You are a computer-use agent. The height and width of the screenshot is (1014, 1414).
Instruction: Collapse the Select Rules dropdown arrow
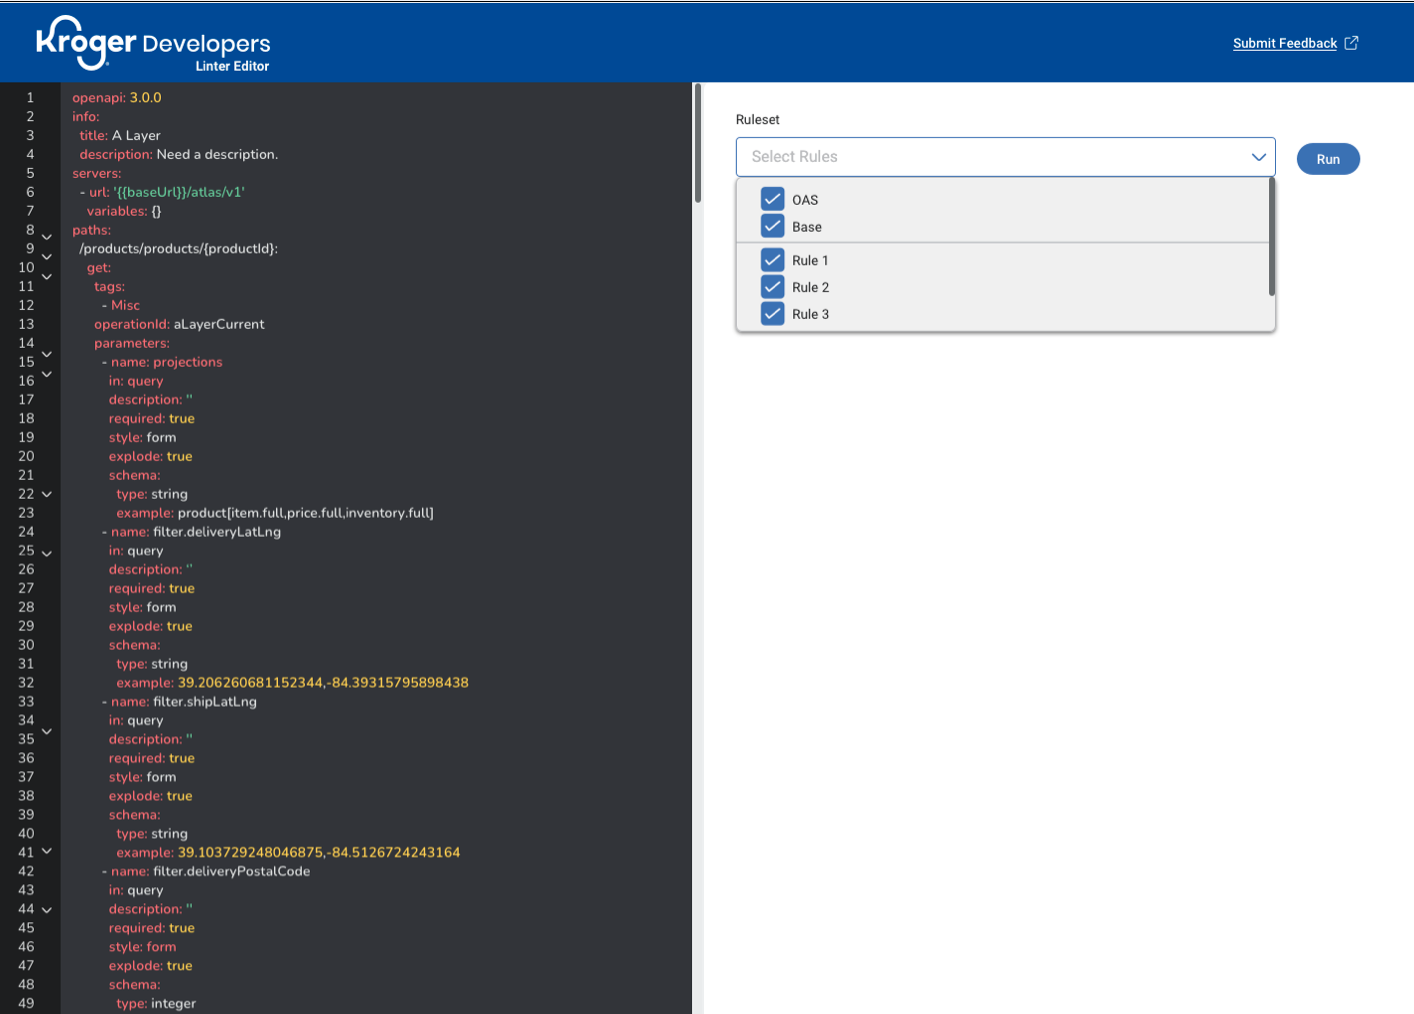[1259, 157]
